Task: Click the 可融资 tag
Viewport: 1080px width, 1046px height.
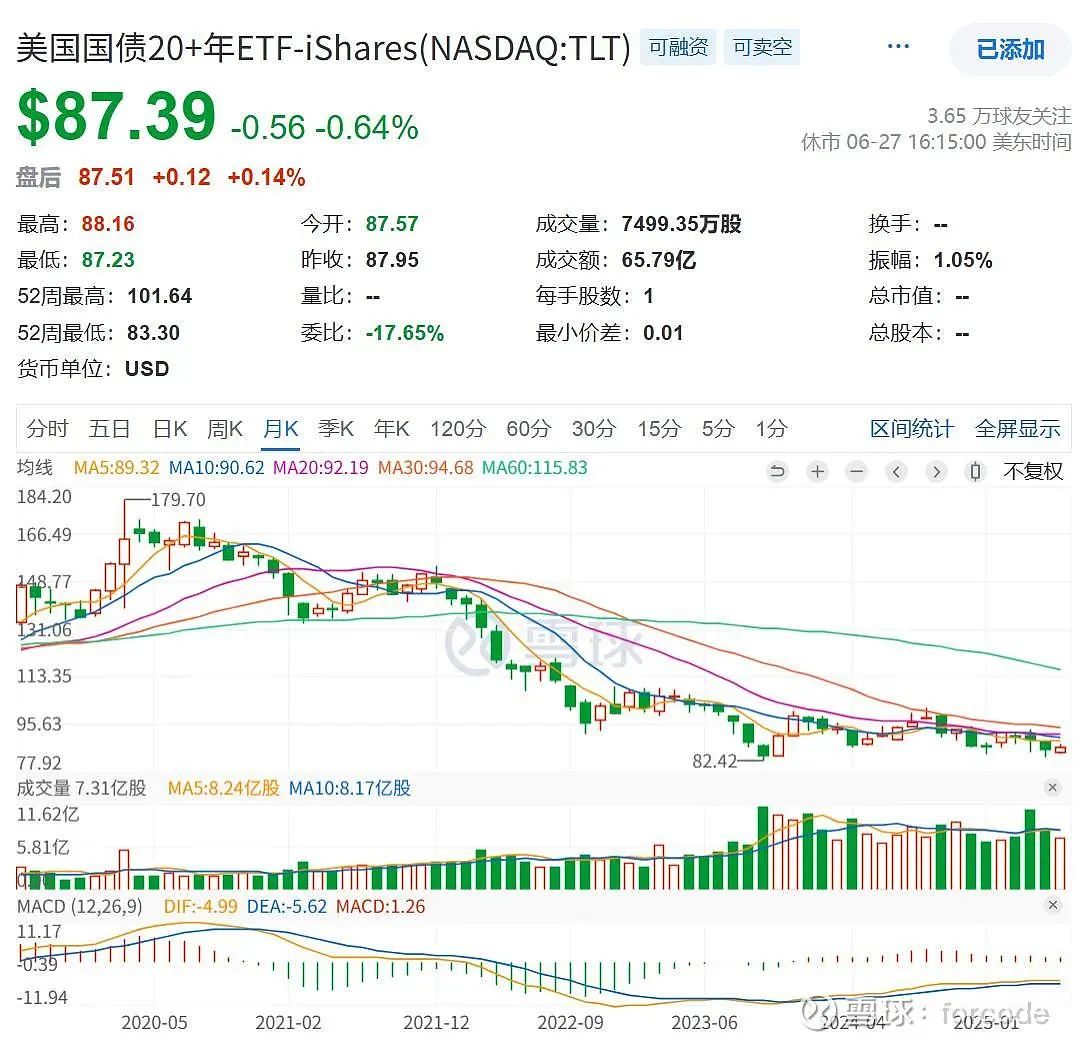Action: pos(678,48)
